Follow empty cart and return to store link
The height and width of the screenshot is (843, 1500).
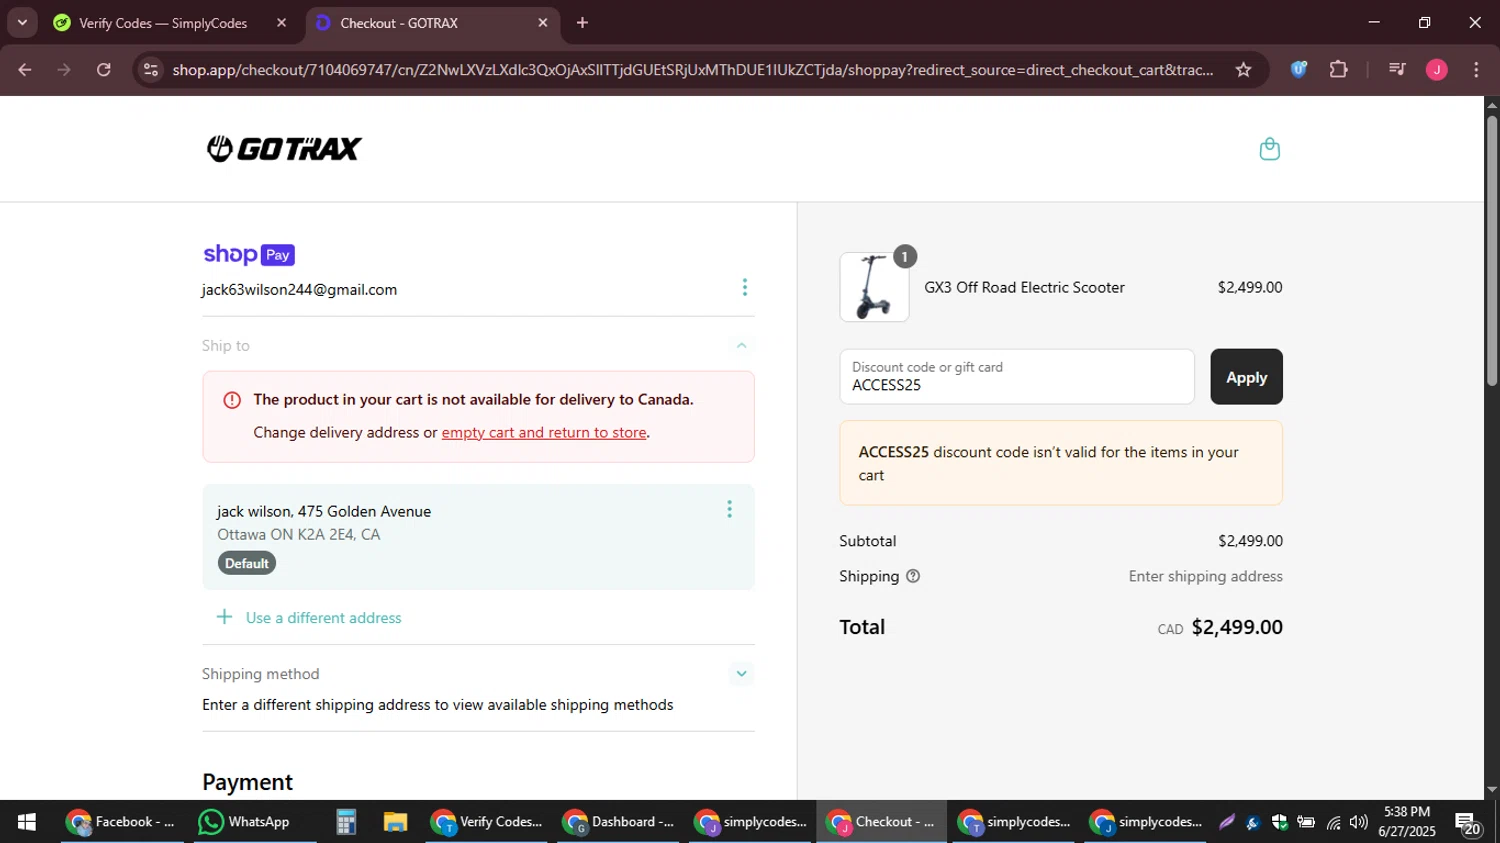(x=544, y=433)
